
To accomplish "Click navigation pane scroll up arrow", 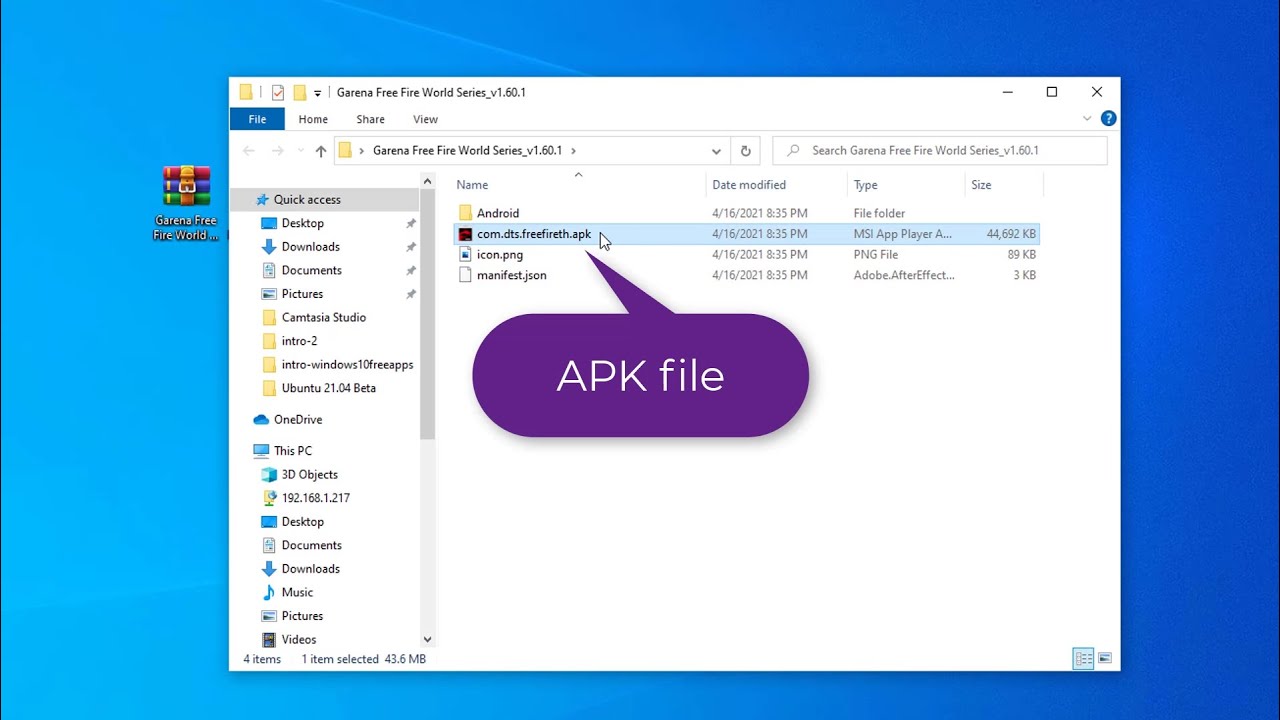I will pos(427,182).
